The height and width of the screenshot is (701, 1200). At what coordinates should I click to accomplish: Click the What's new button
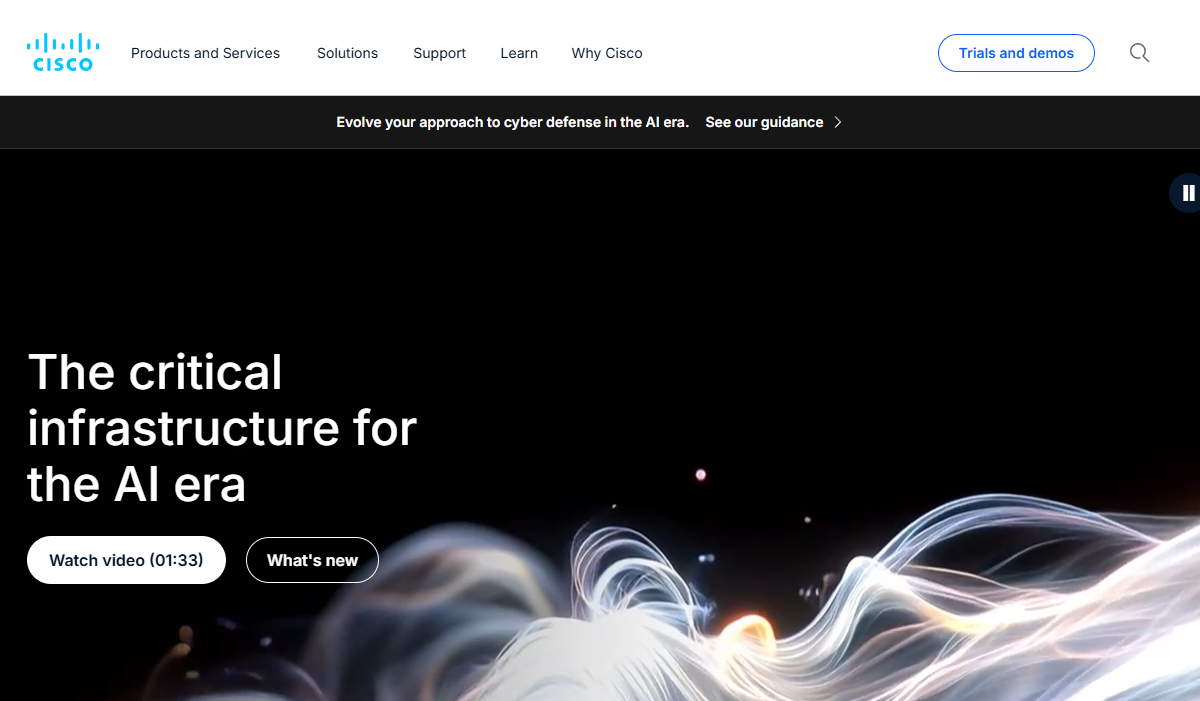(312, 560)
